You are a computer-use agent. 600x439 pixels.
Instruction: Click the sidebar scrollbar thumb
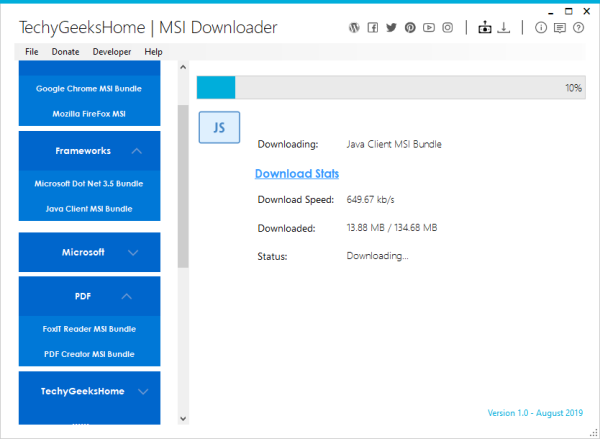183,186
